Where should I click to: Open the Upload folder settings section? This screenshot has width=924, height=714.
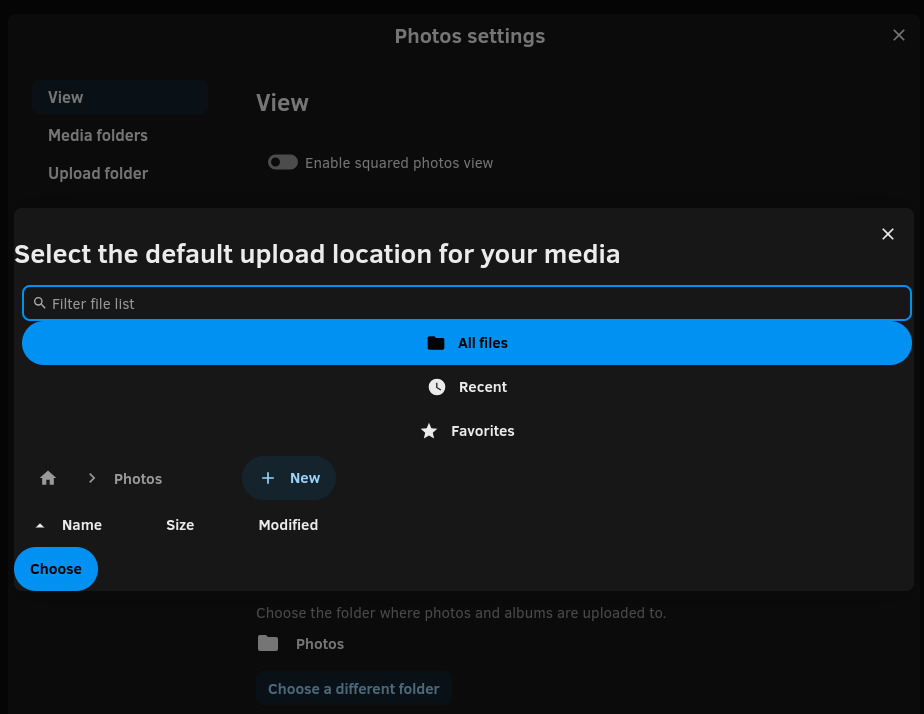(x=98, y=173)
